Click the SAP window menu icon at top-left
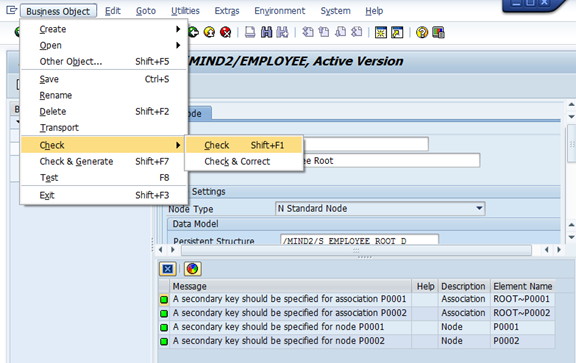576x363 pixels. click(12, 10)
